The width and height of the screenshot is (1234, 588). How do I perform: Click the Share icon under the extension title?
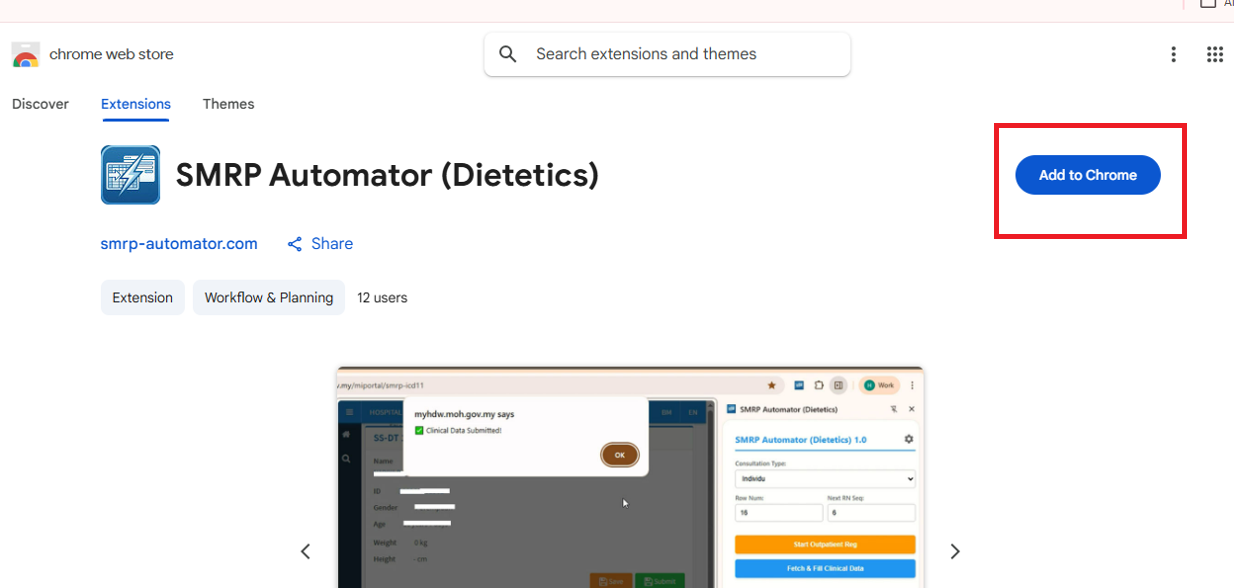tap(294, 243)
